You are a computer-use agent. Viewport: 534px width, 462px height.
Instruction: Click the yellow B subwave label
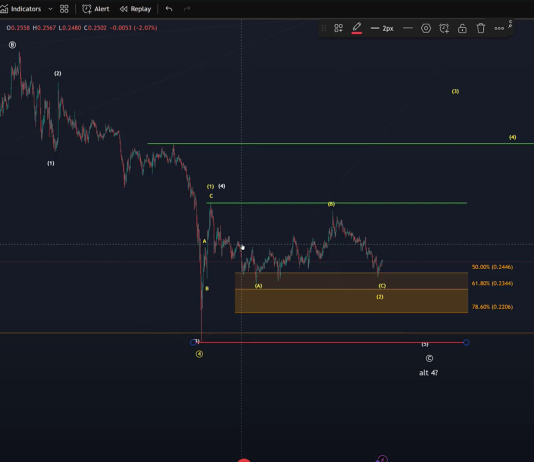207,289
